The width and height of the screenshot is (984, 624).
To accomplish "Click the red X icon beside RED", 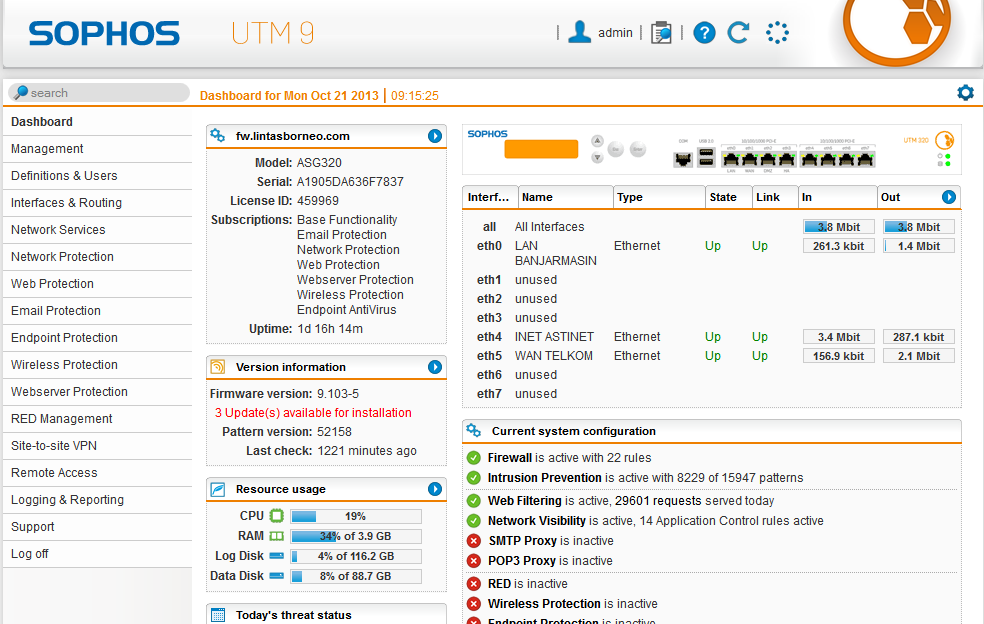I will (x=474, y=584).
